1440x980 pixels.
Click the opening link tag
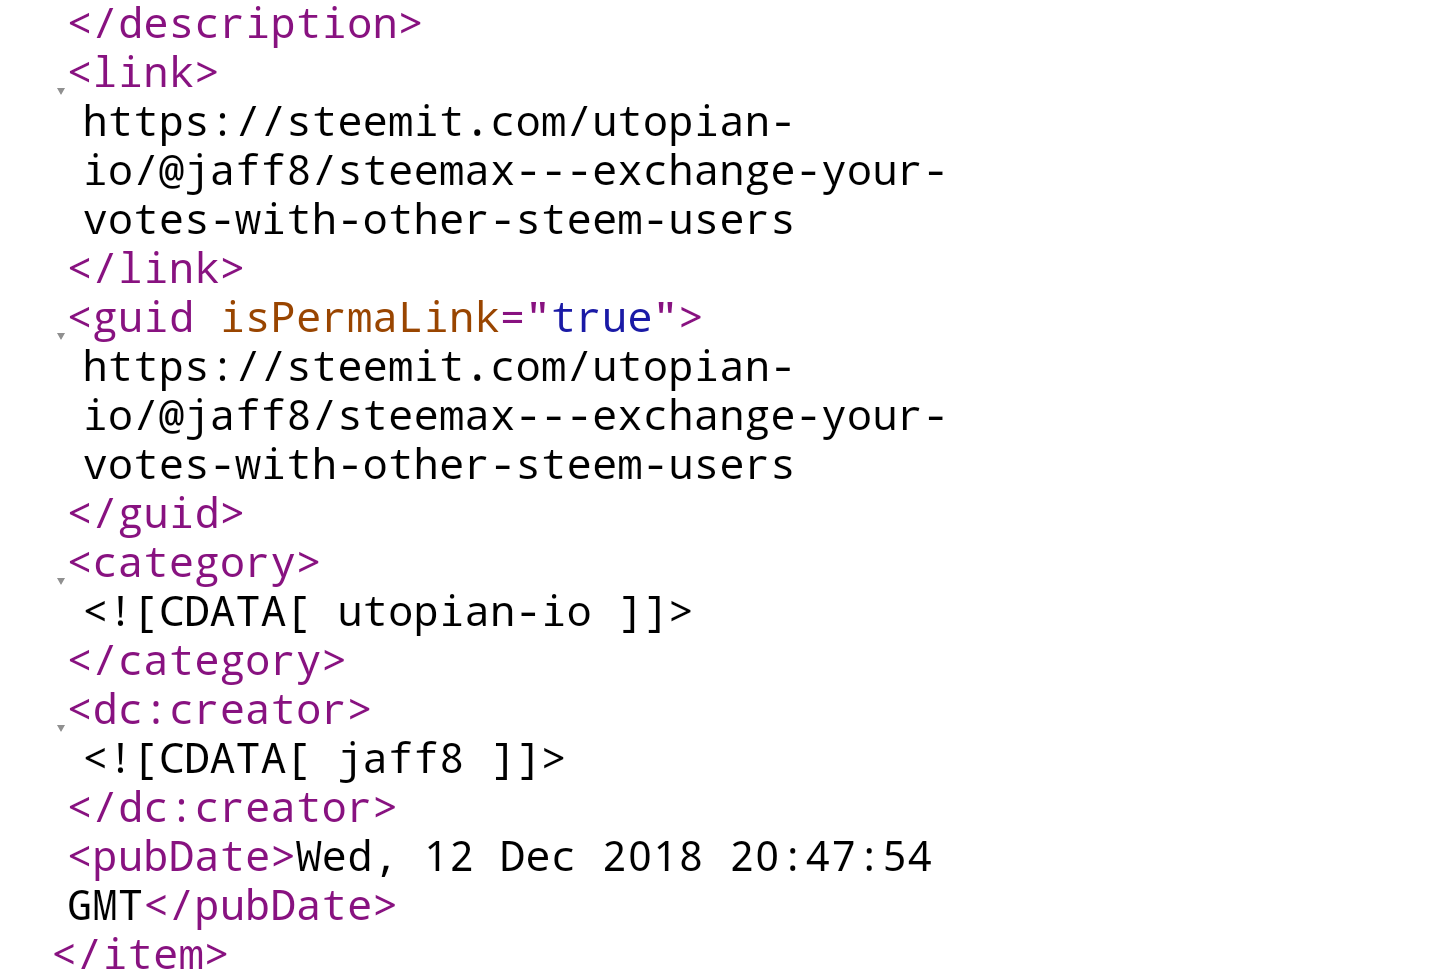[x=143, y=73]
